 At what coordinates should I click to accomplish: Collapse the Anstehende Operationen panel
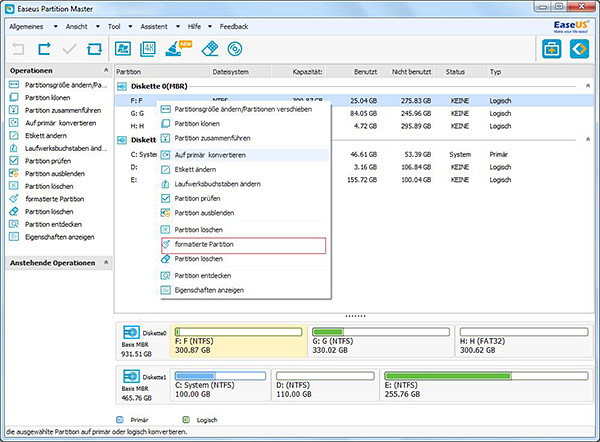click(x=106, y=262)
